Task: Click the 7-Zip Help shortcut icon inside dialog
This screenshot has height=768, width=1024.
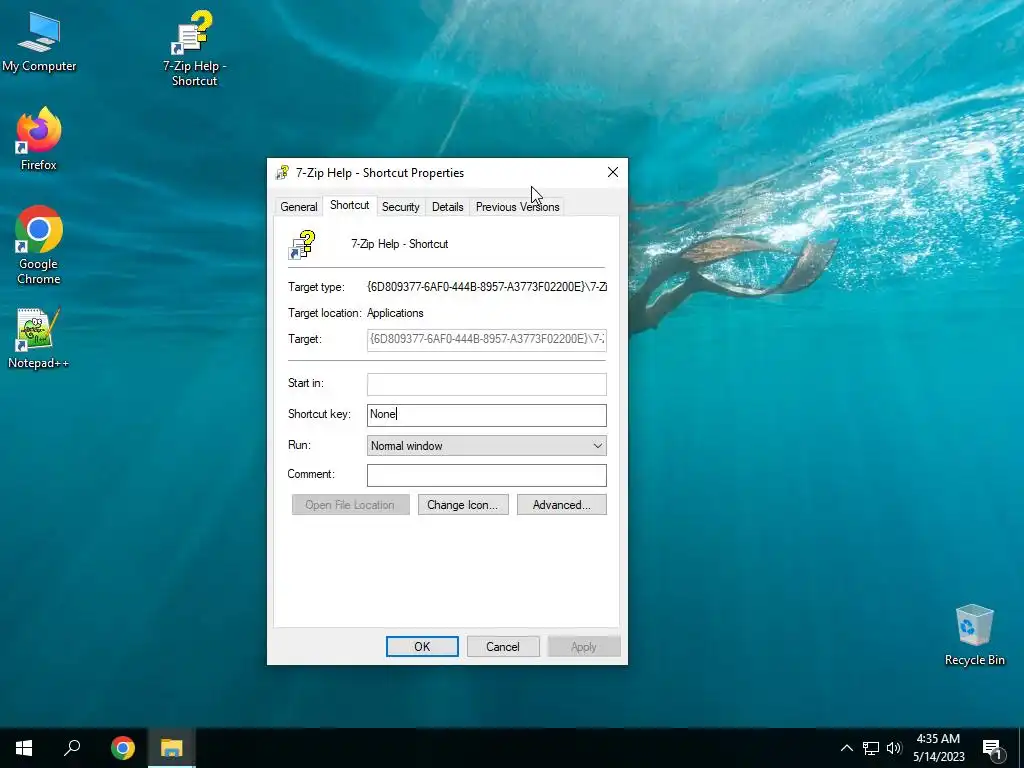Action: 302,245
